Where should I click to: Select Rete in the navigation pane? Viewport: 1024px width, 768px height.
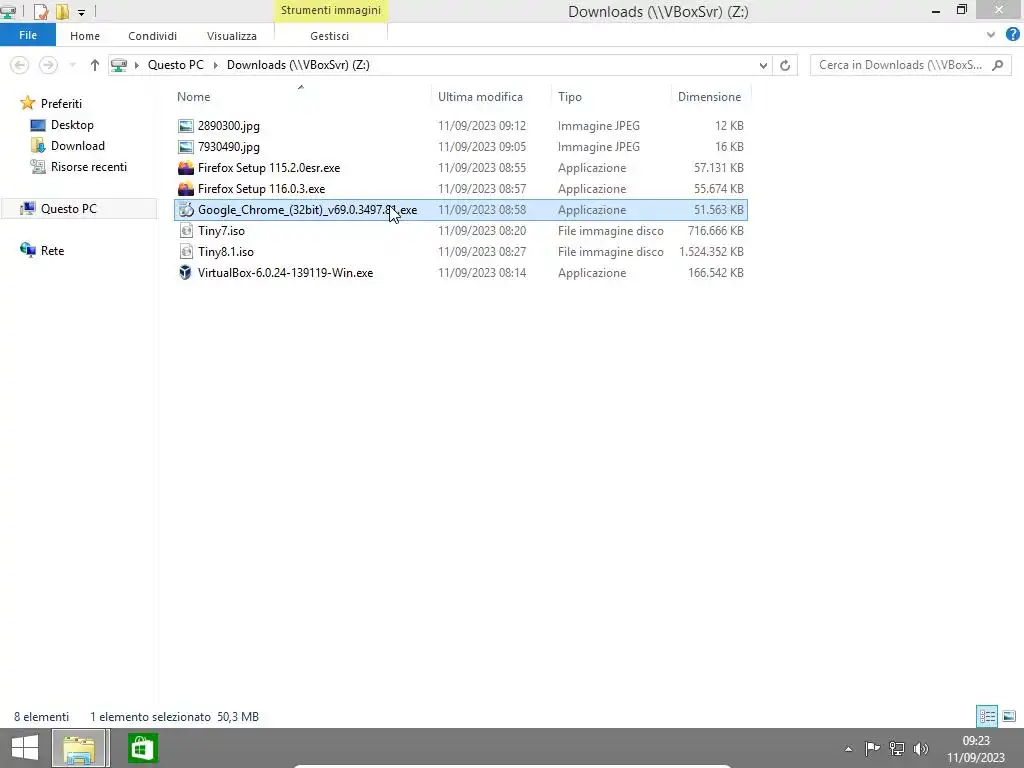(x=52, y=251)
